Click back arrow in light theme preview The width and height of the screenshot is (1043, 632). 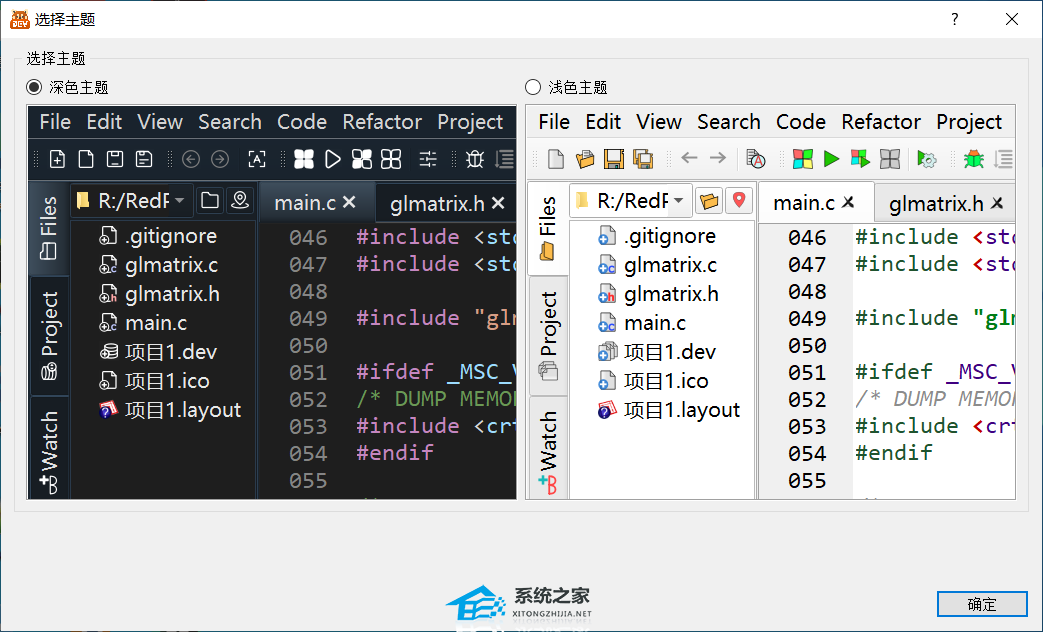click(x=690, y=158)
